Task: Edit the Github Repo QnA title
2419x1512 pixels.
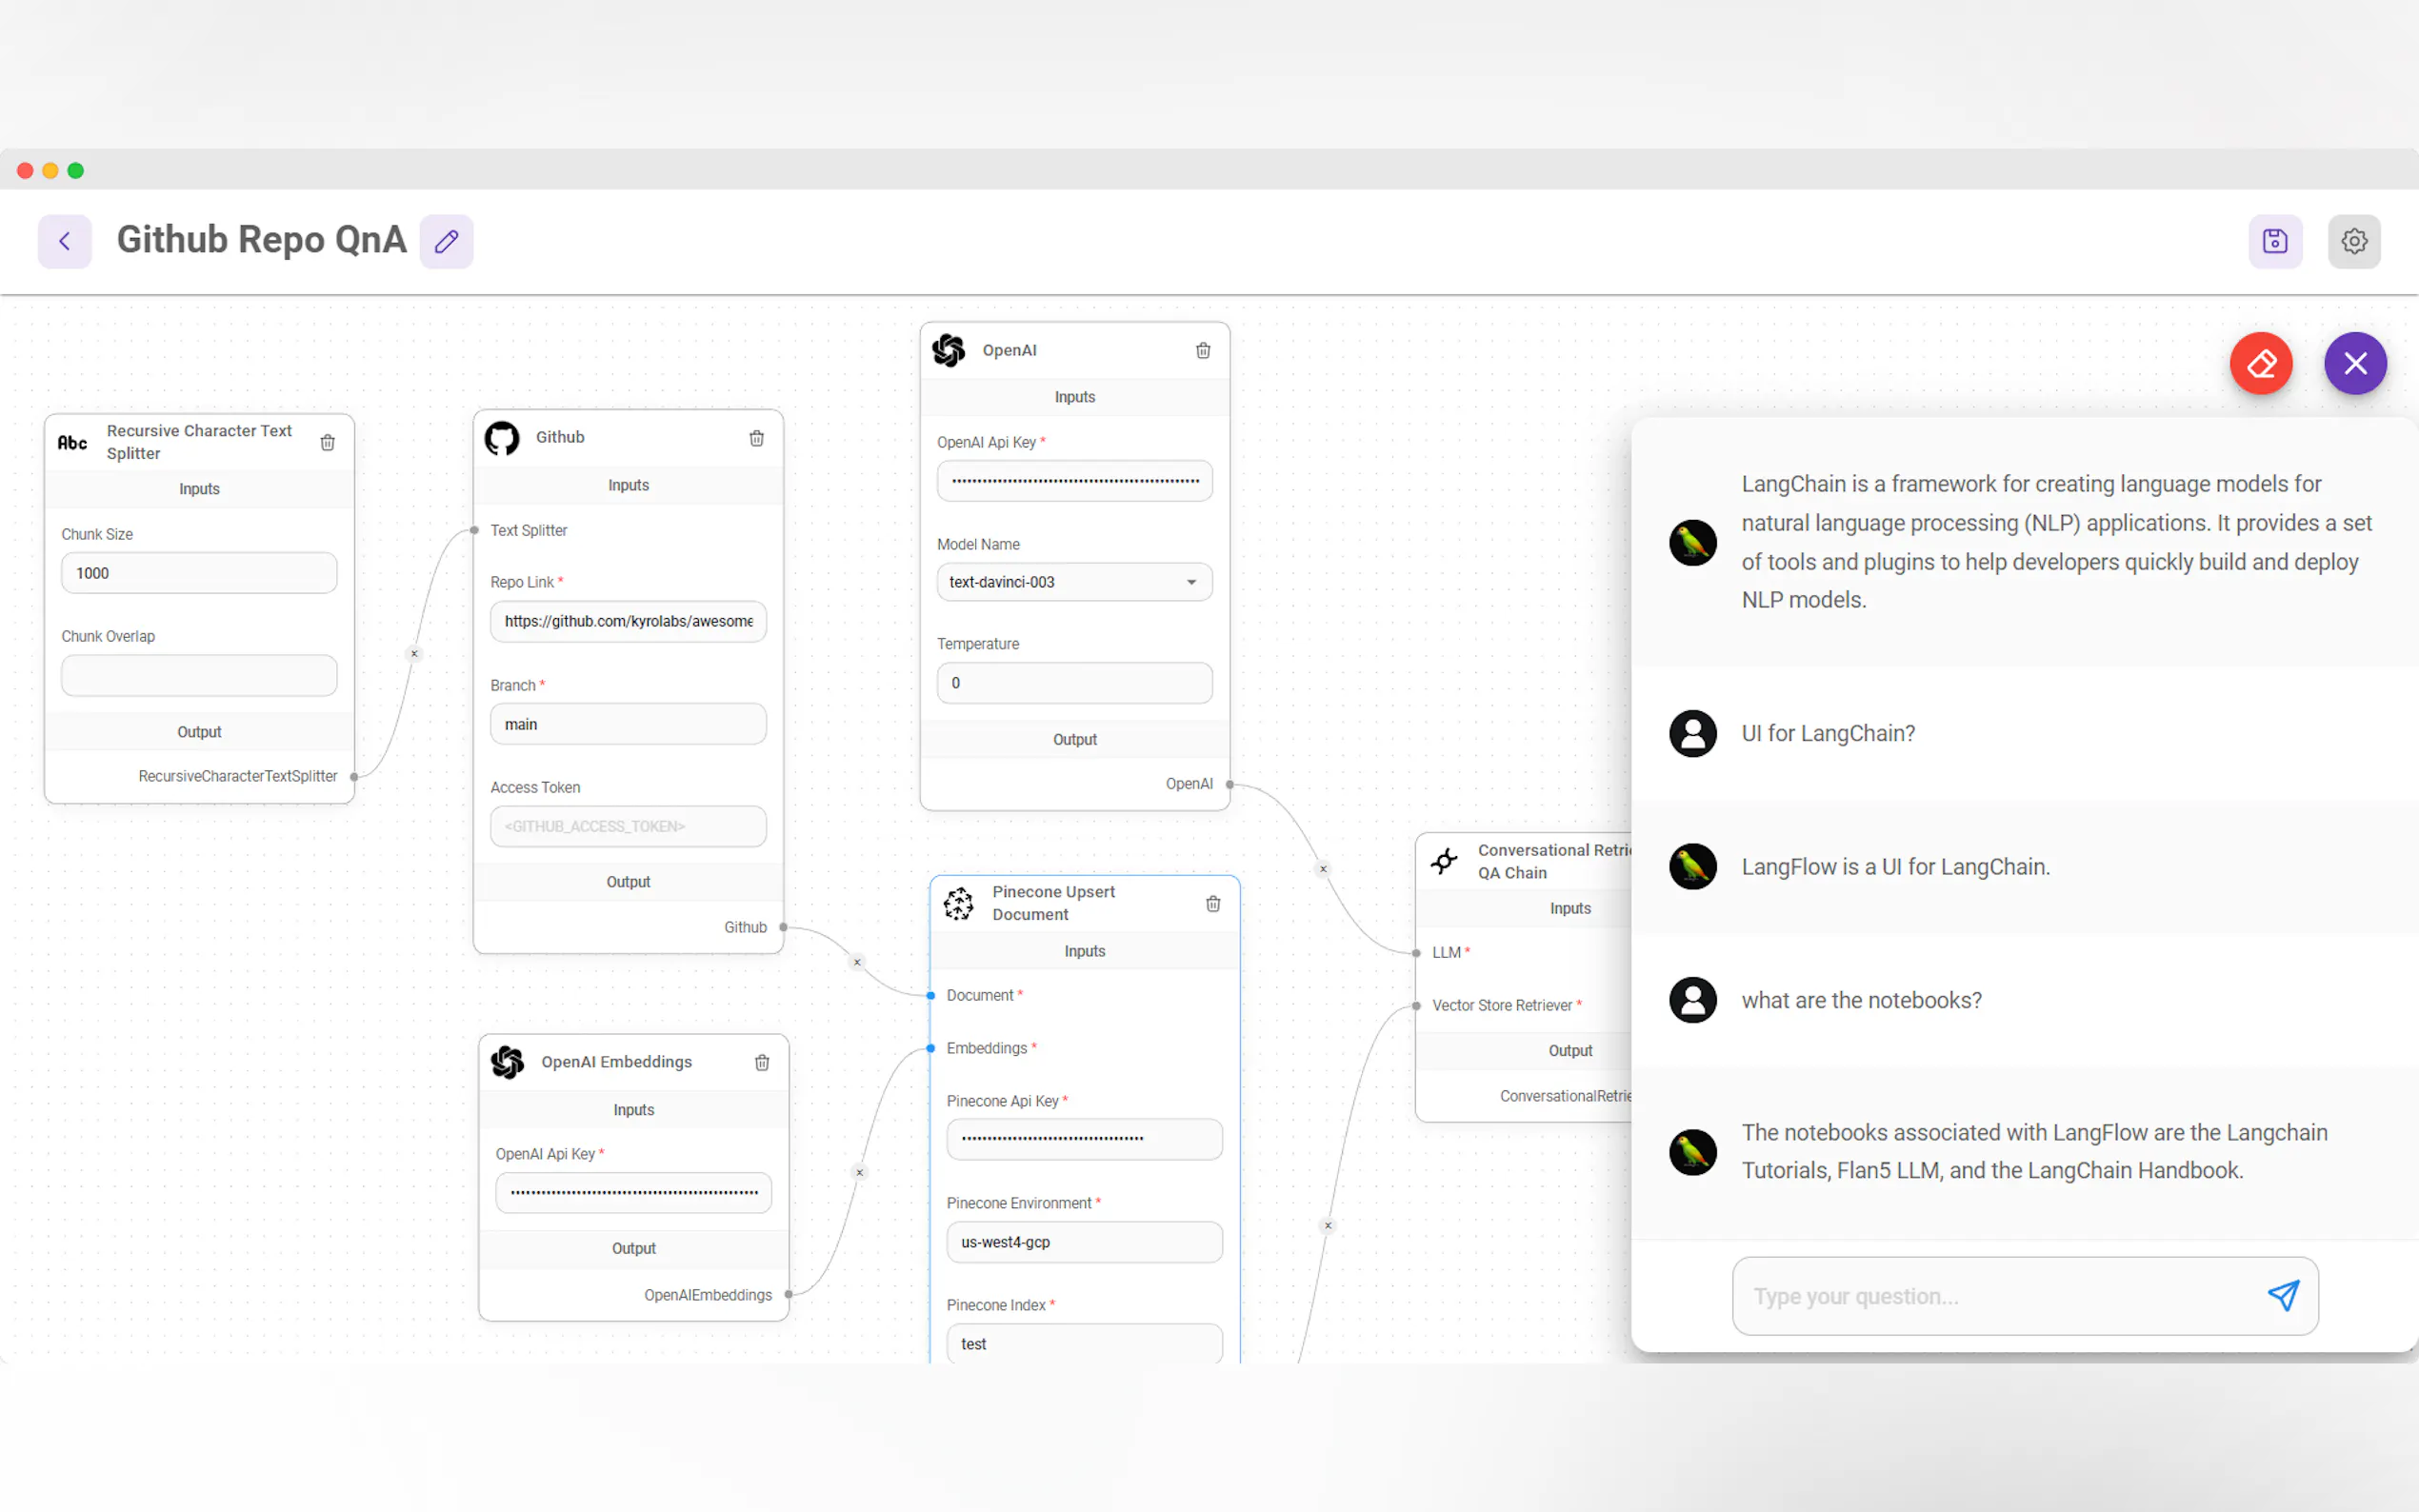Action: (446, 241)
